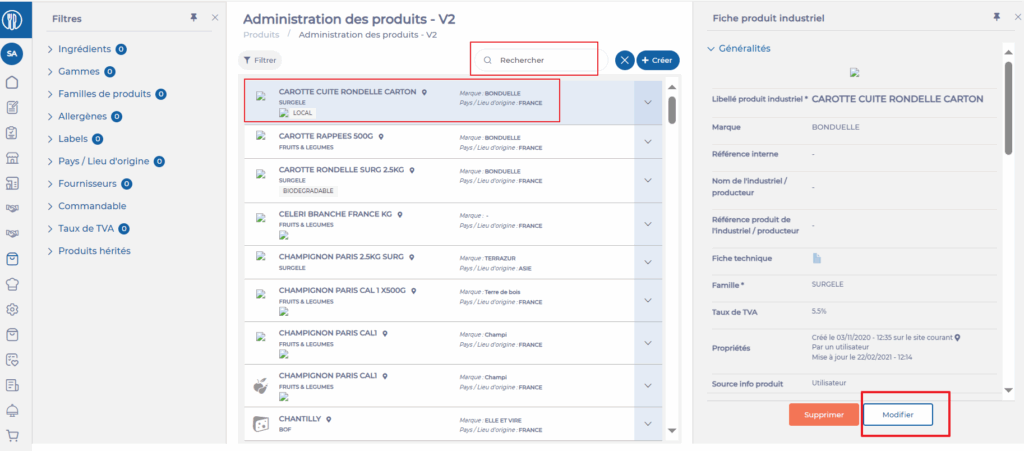Click the home icon in left sidebar
Screen dimensions: 1024x451
(13, 81)
